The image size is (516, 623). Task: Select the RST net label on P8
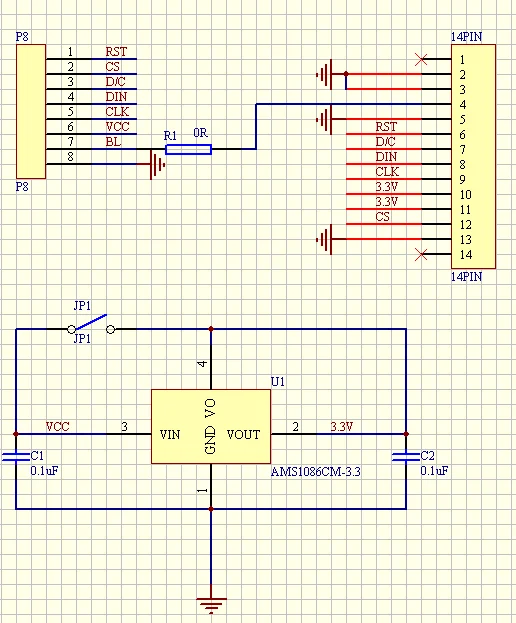pos(116,52)
